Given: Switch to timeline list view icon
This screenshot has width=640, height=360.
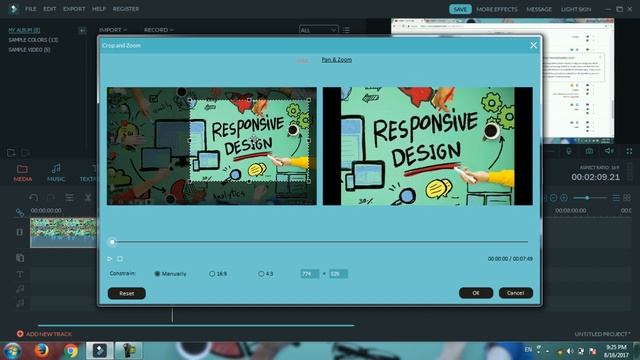Looking at the screenshot, I should [x=616, y=198].
